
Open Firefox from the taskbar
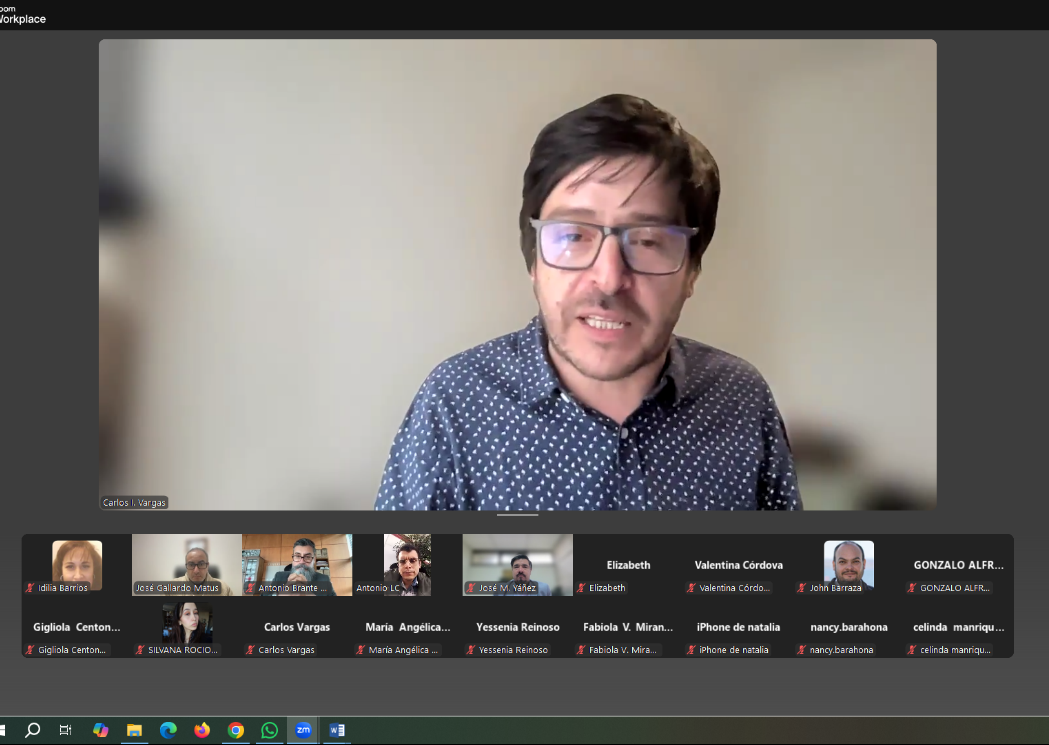tap(202, 730)
